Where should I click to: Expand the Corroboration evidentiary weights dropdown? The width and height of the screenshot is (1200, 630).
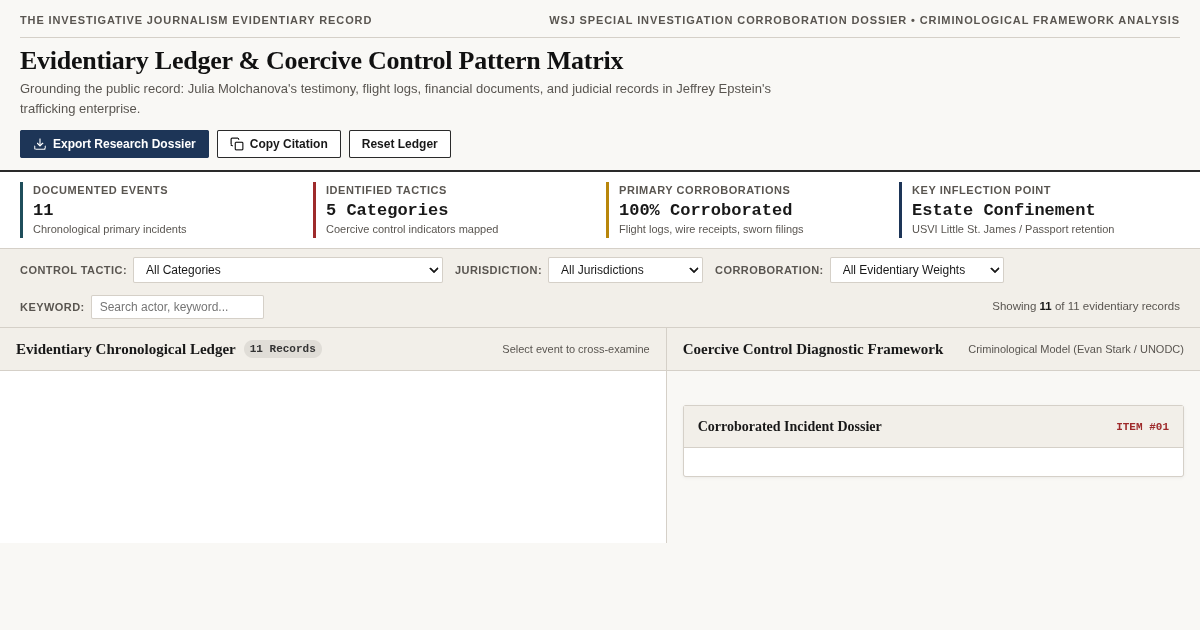click(x=917, y=270)
